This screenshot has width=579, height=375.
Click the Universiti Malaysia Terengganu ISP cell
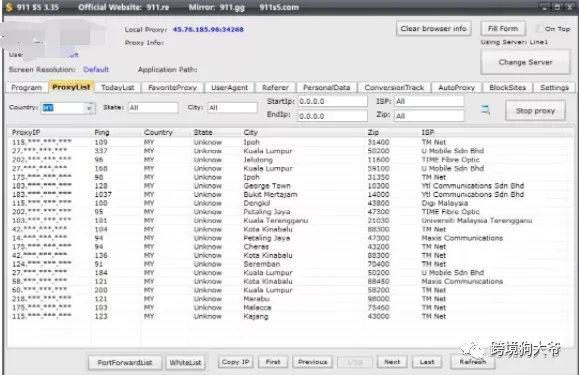pyautogui.click(x=477, y=221)
